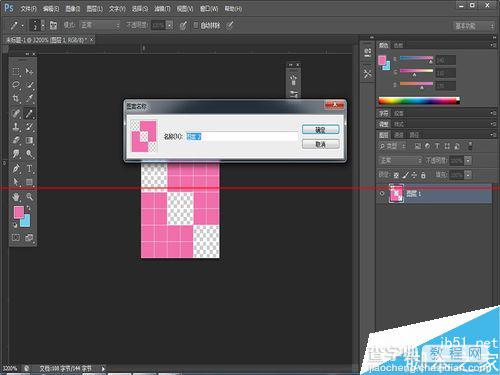This screenshot has width=500, height=375.
Task: Toggle visibility of layer 图层 1
Action: [x=382, y=193]
